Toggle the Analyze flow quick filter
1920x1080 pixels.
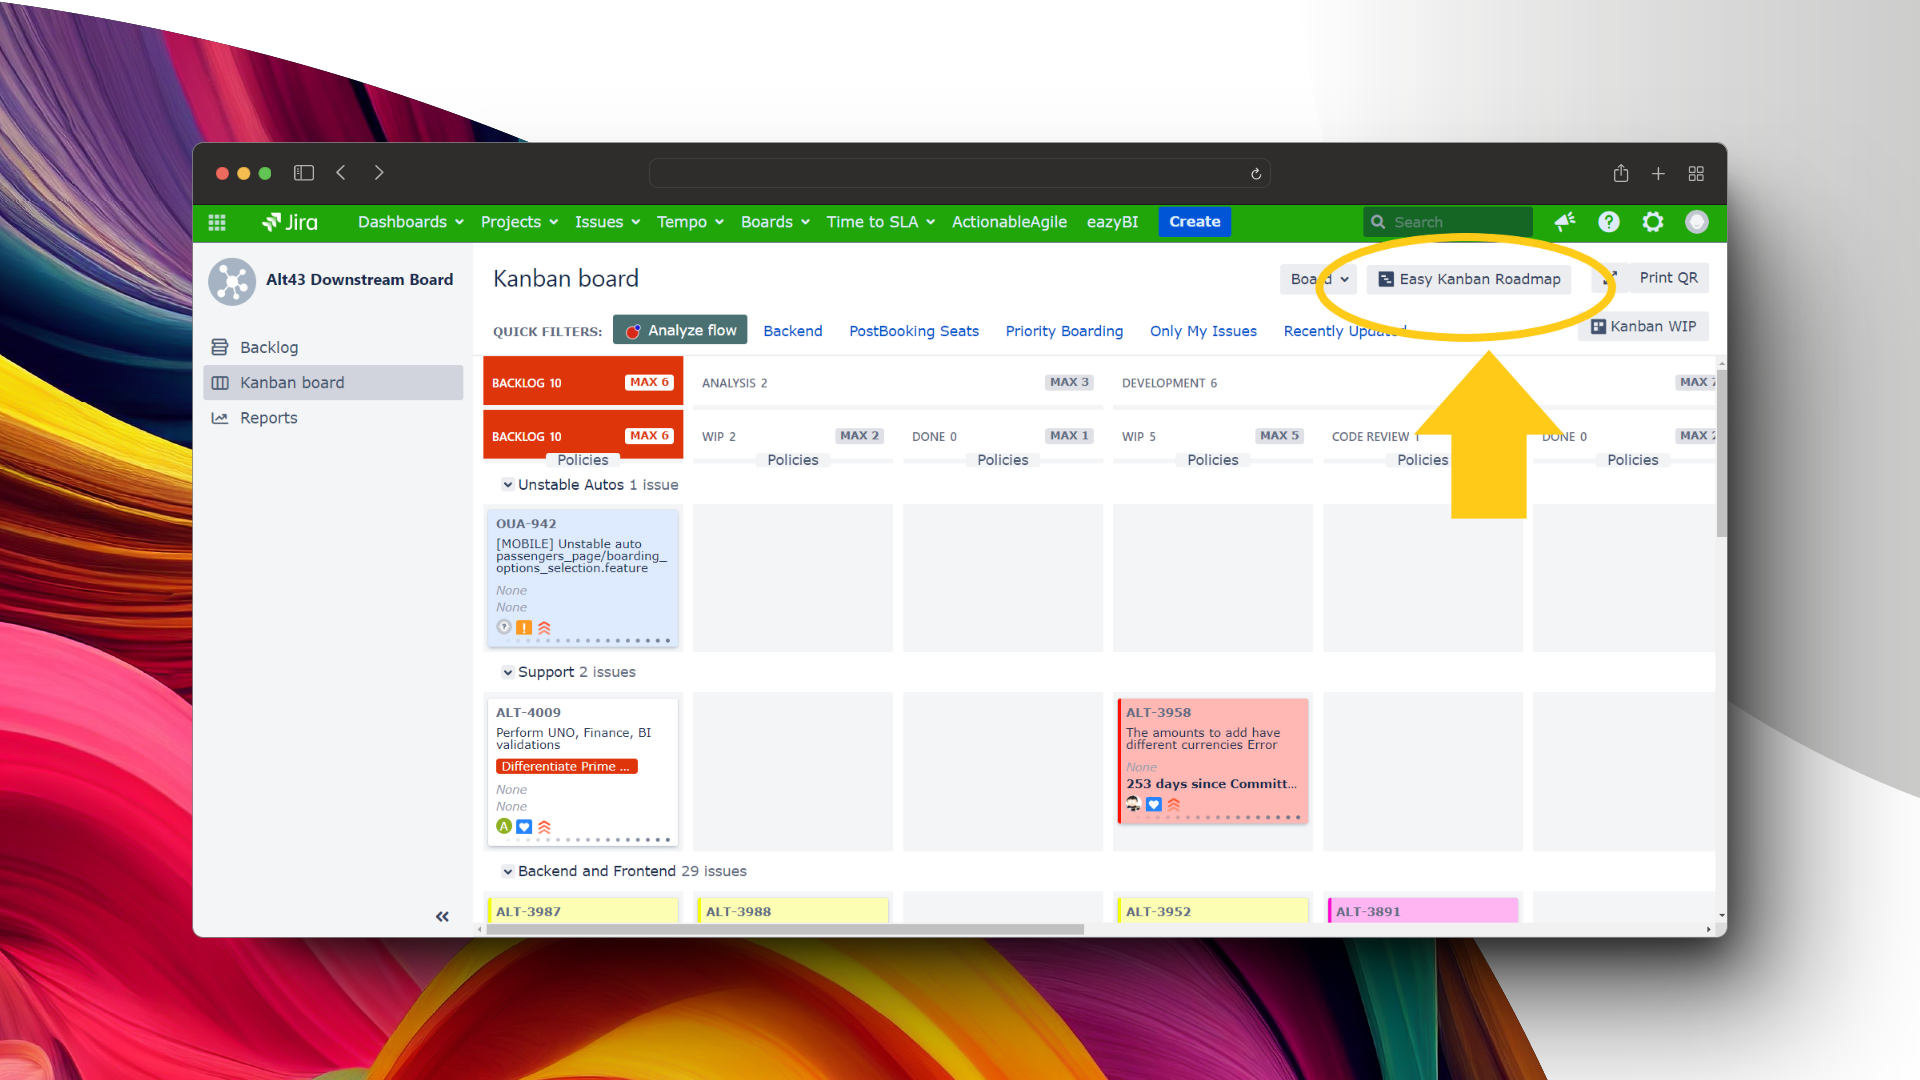point(680,330)
